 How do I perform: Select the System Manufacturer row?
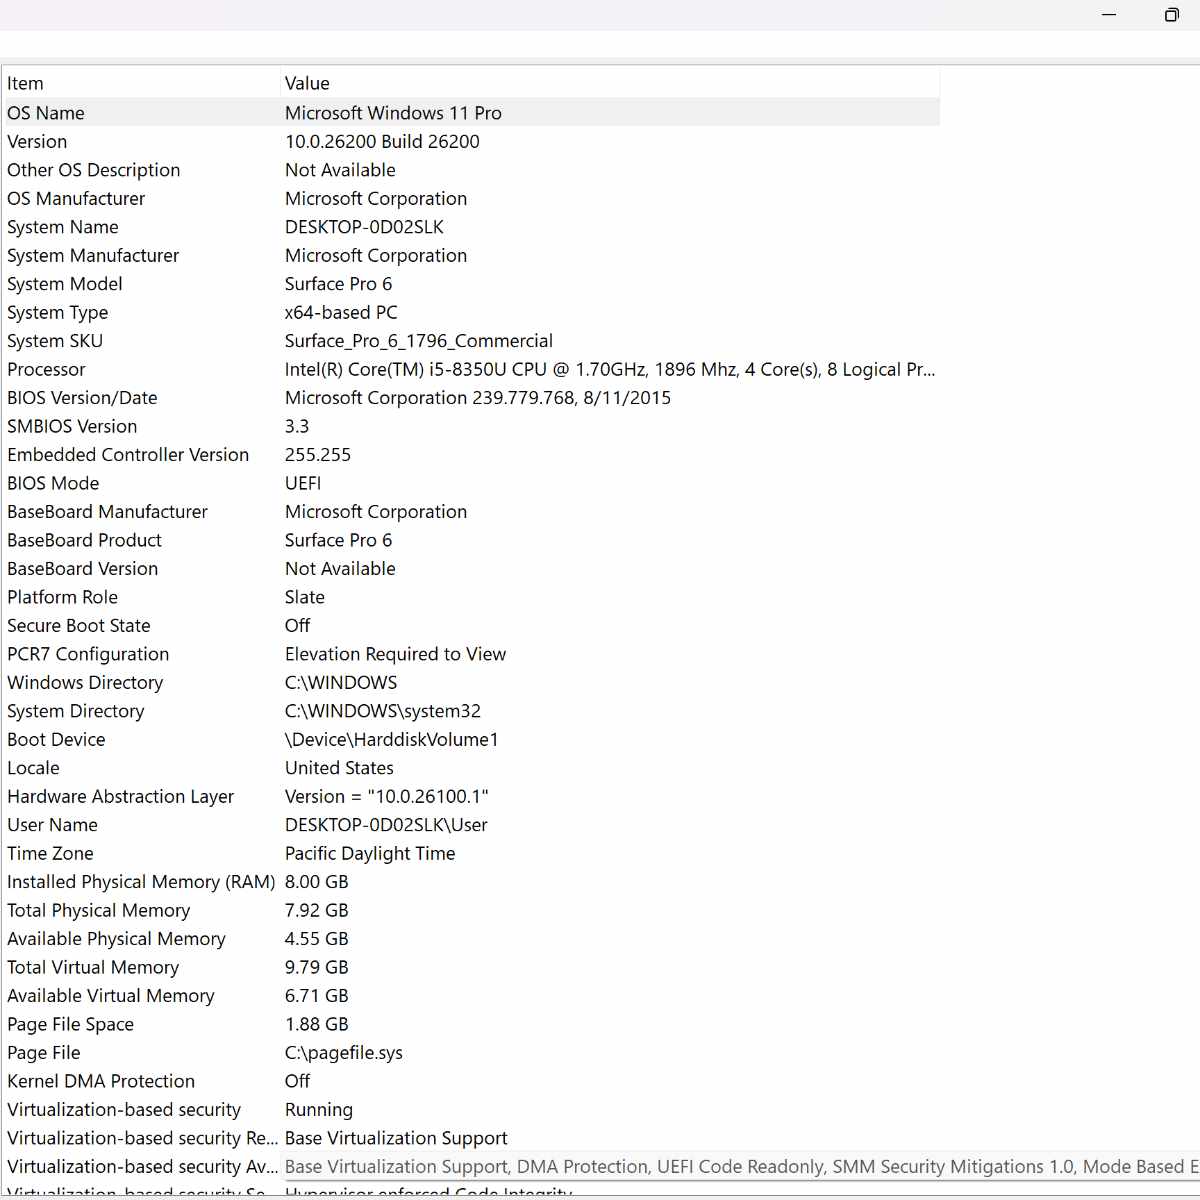471,256
